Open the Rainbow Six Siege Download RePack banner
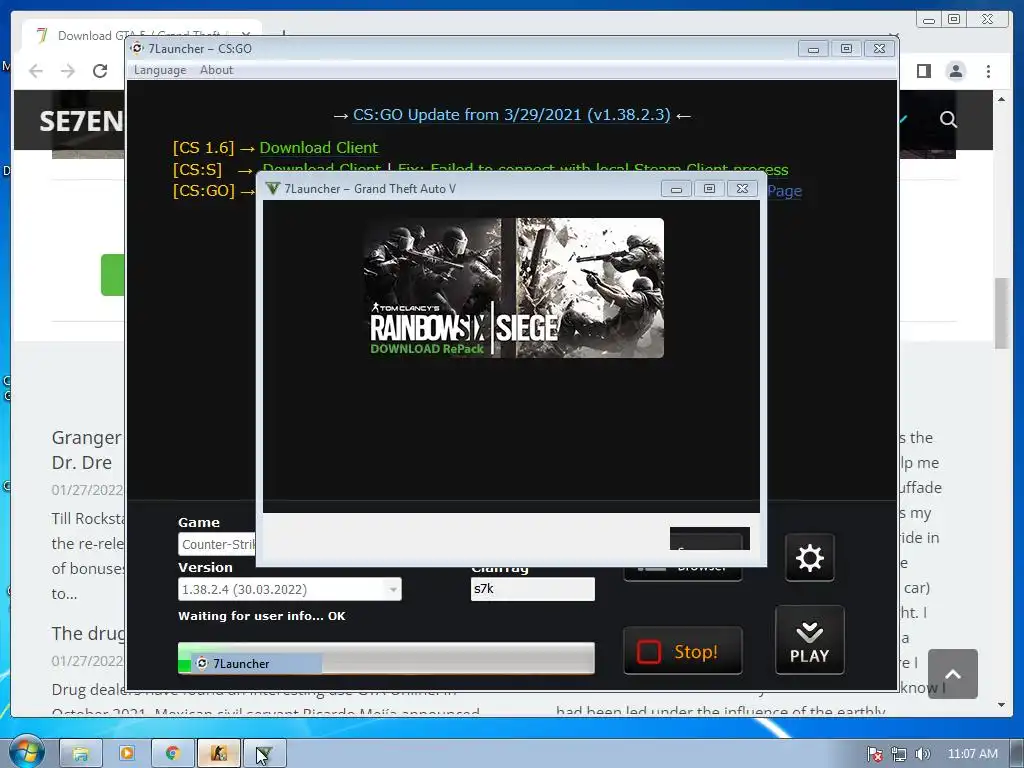The height and width of the screenshot is (768, 1024). [x=513, y=288]
